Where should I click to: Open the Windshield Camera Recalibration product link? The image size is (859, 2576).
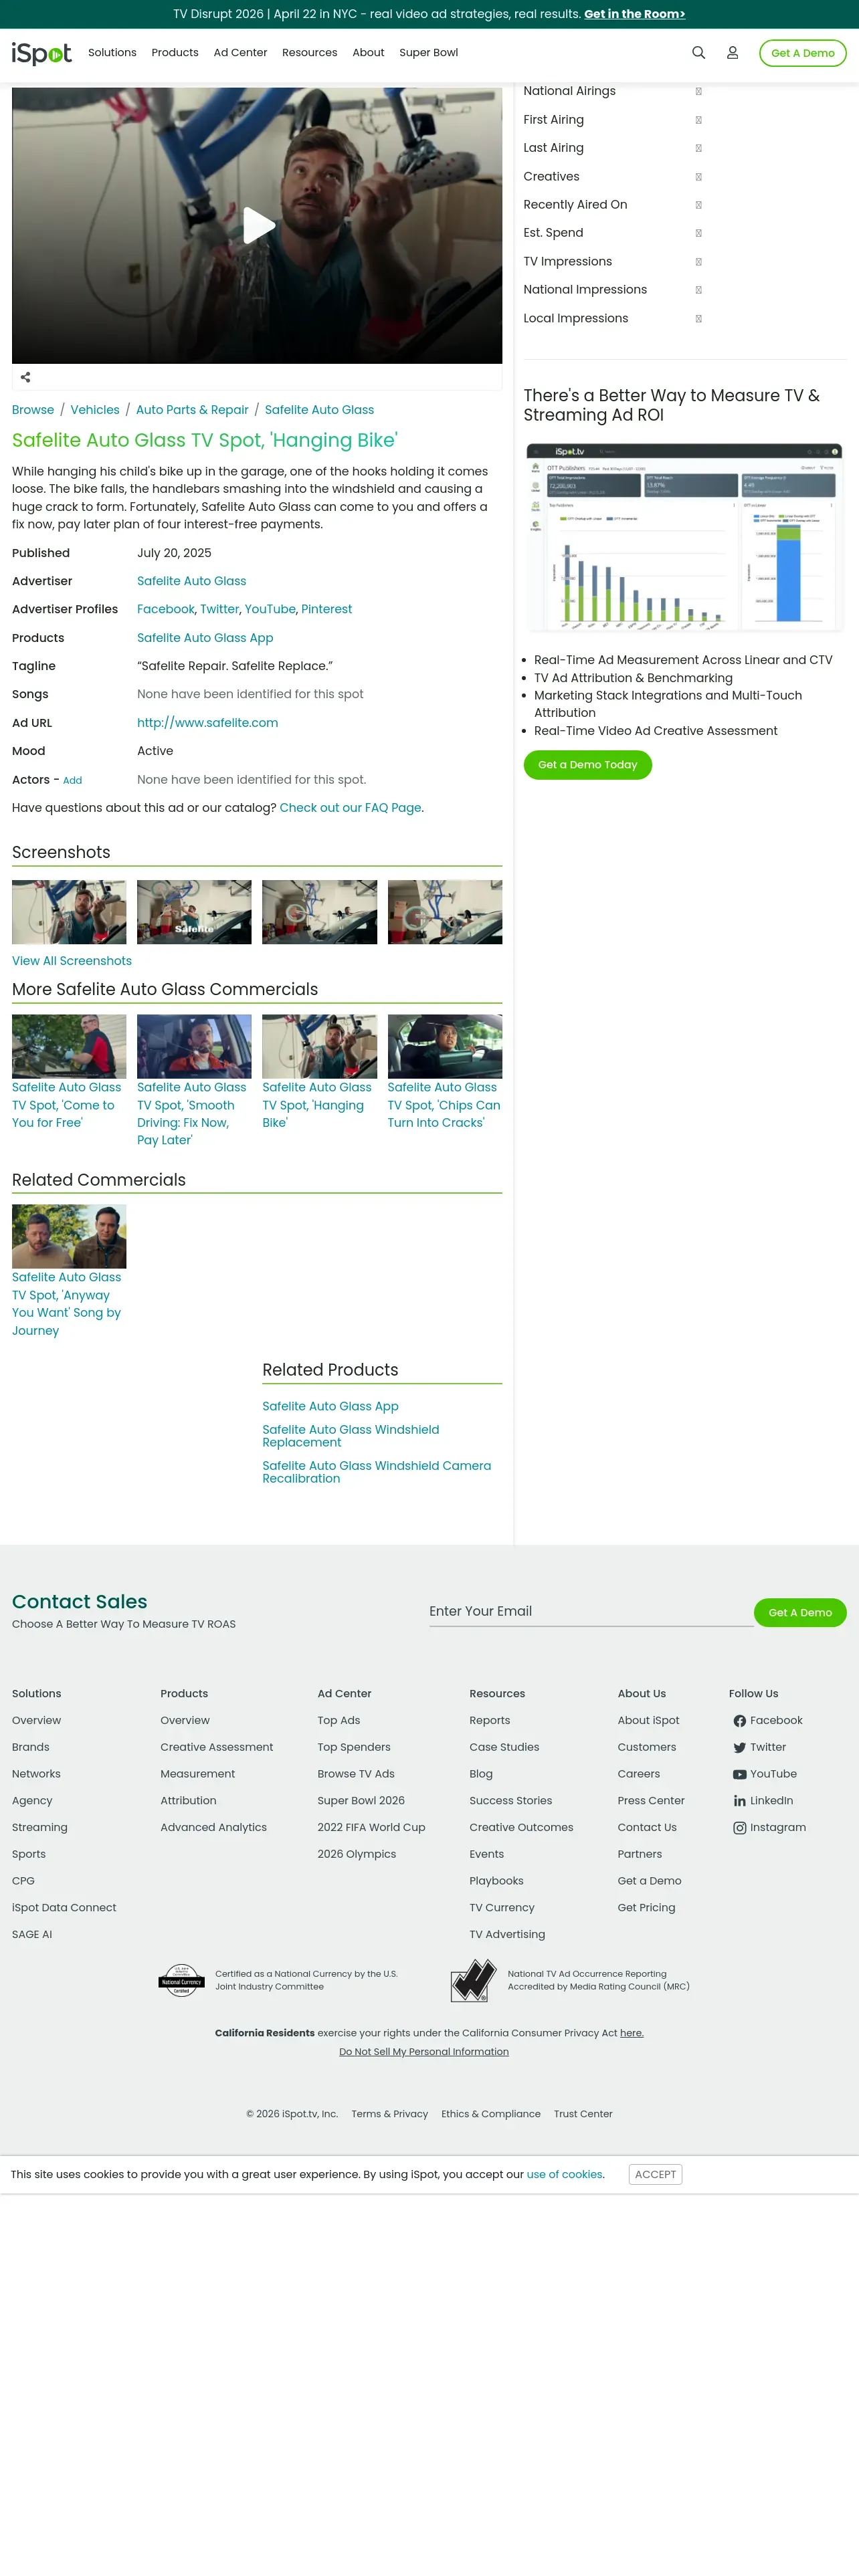pyautogui.click(x=377, y=1472)
